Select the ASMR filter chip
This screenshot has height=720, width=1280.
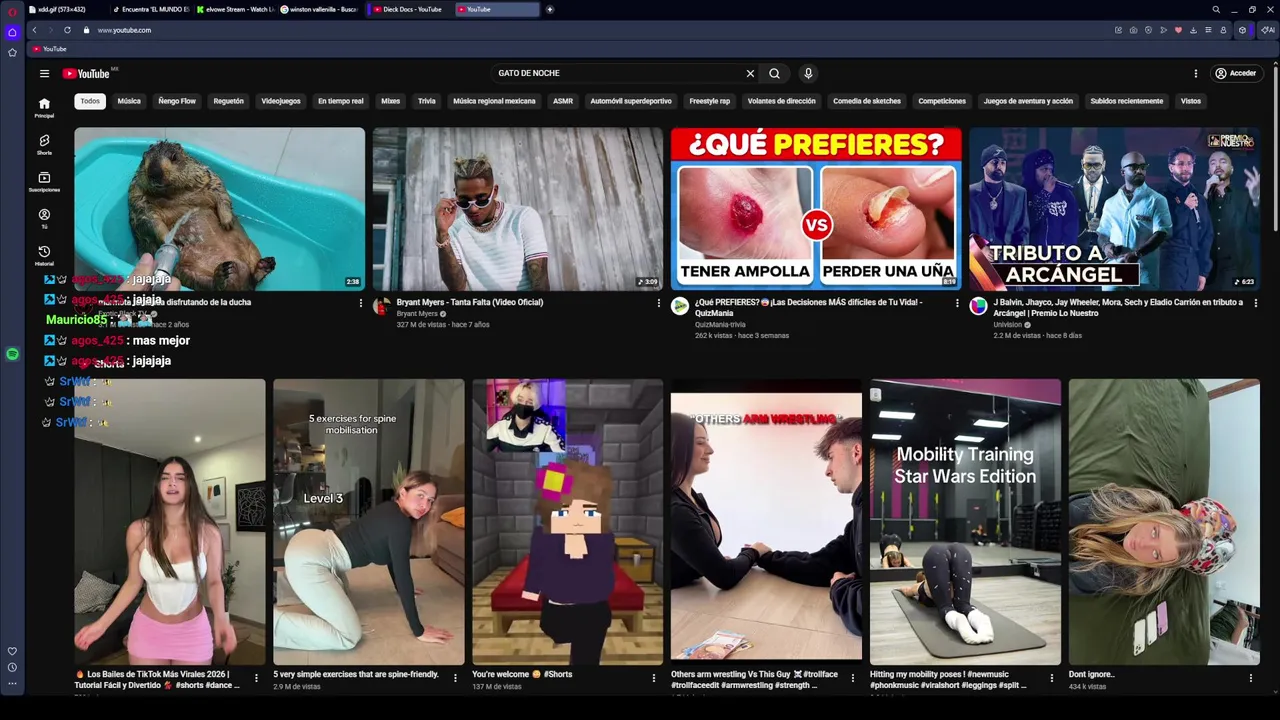coord(563,101)
